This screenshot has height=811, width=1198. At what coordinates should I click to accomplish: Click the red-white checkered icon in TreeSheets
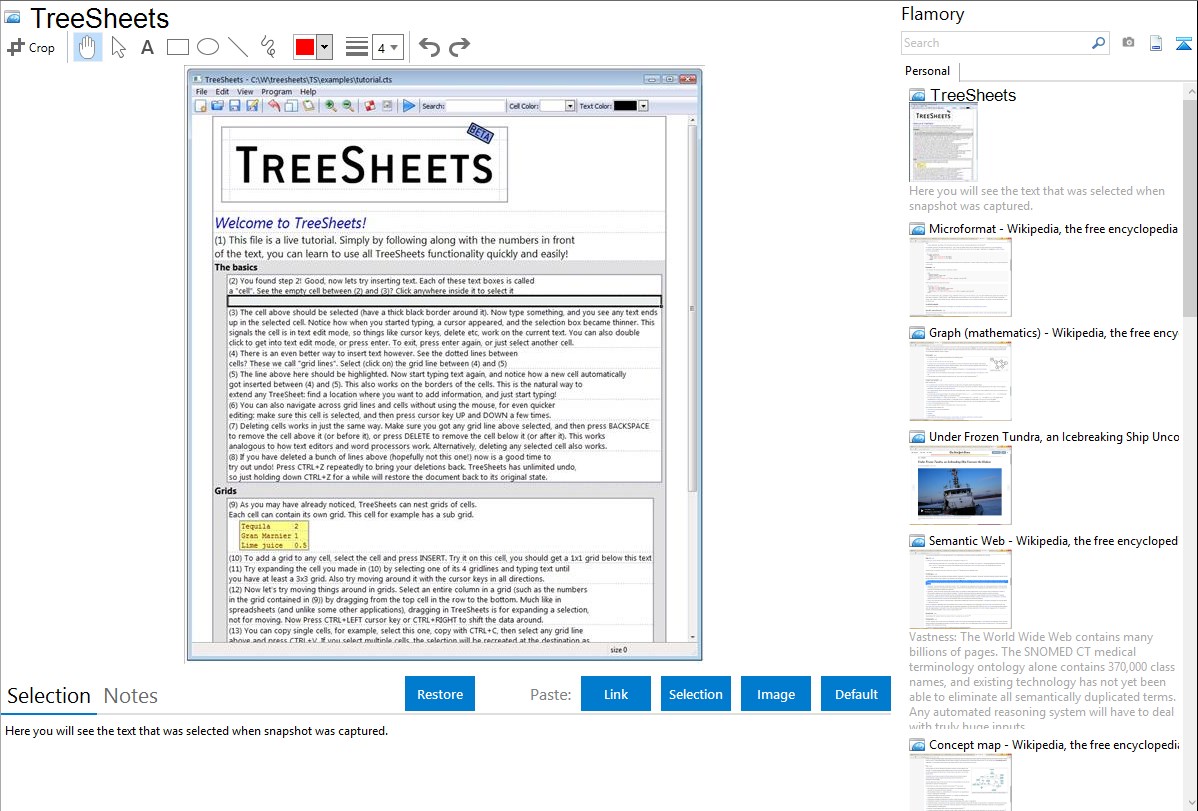click(370, 106)
